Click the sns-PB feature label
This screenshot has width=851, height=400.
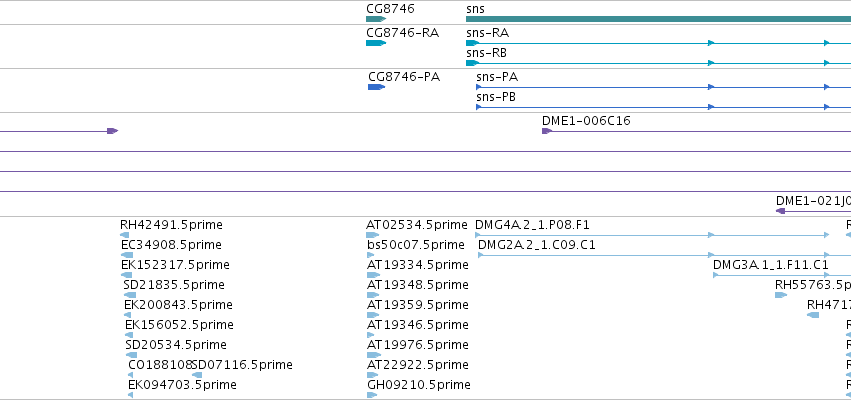tap(496, 97)
